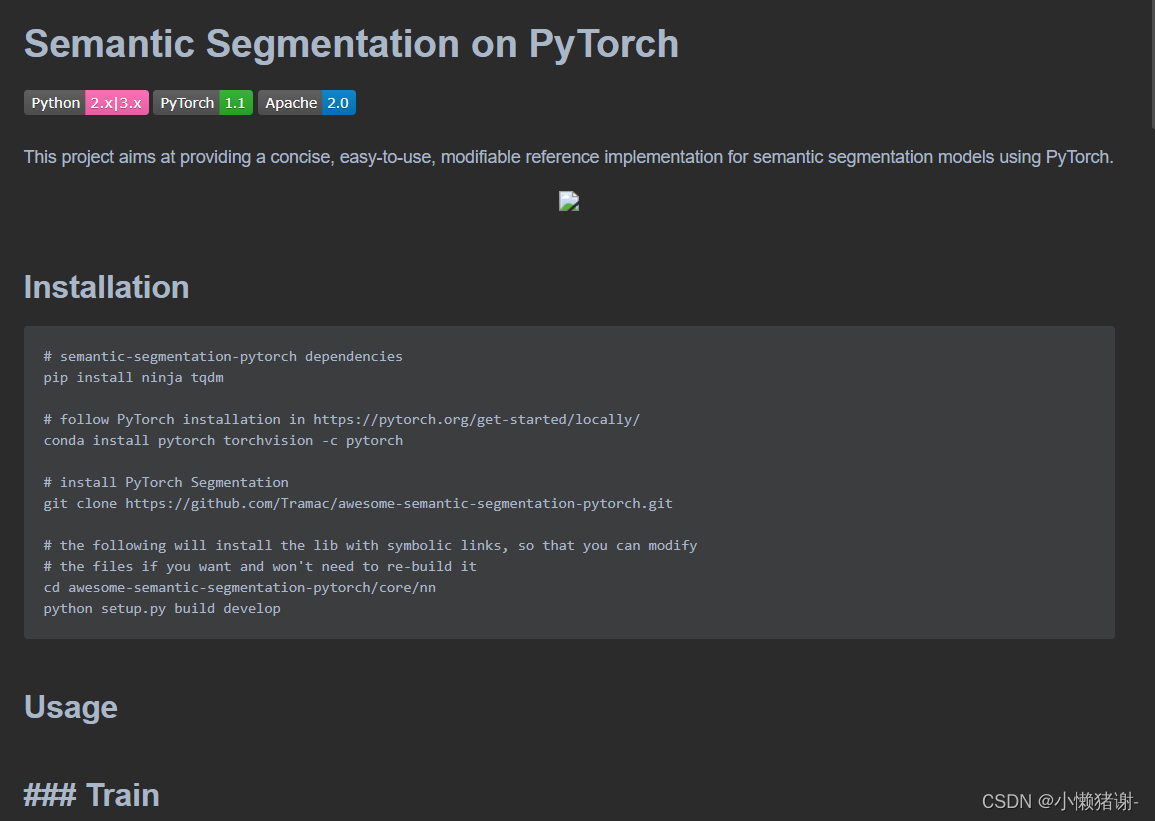Click the project description paragraph
Viewport: 1155px width, 821px height.
569,157
